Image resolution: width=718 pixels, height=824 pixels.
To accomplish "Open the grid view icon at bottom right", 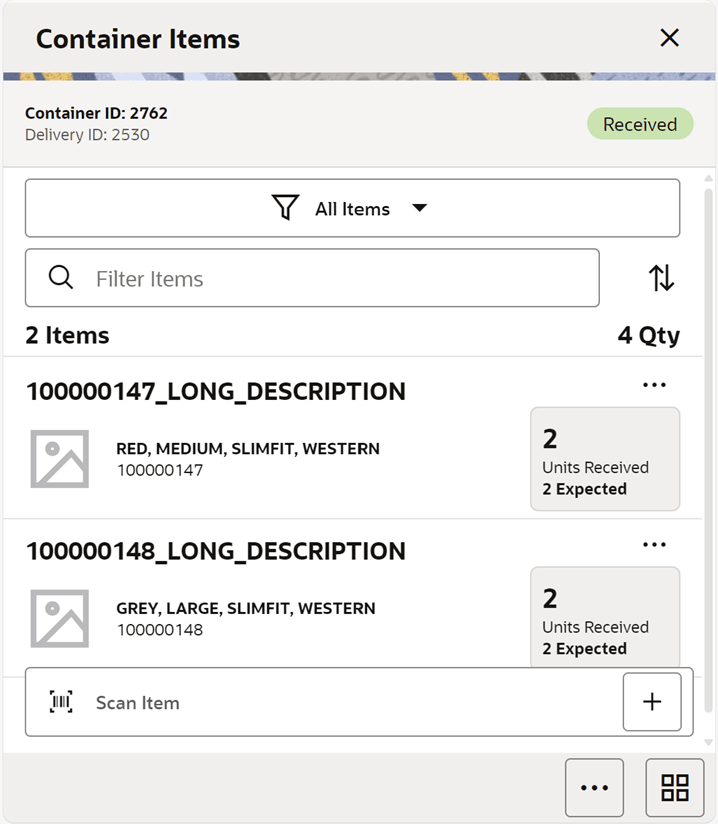I will click(675, 788).
